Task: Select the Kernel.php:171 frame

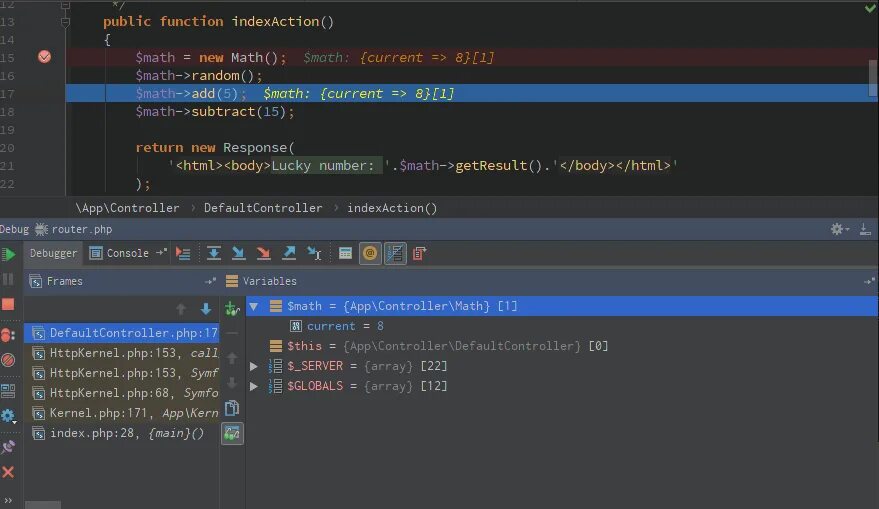Action: [122, 413]
